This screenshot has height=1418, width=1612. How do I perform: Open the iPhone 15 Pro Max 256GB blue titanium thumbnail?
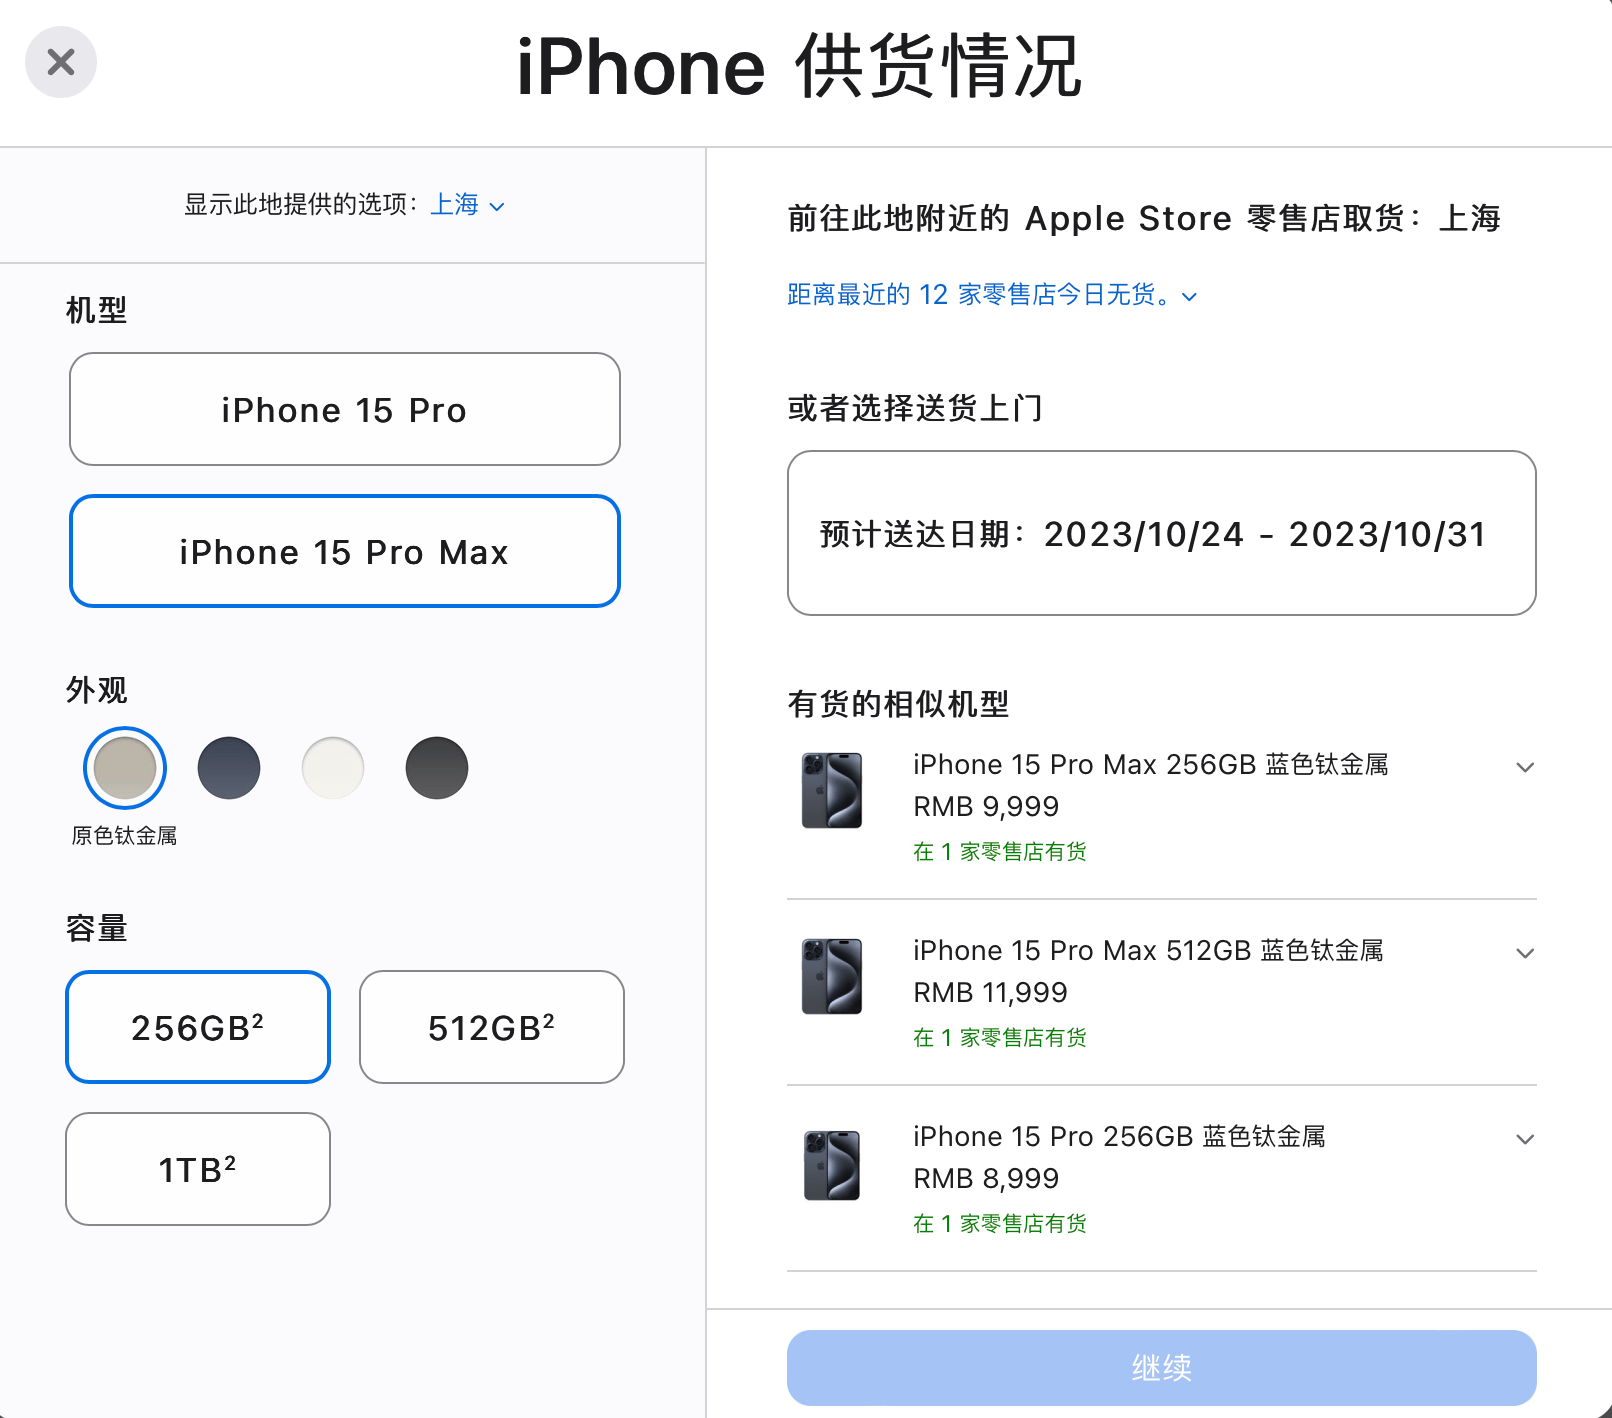point(832,790)
